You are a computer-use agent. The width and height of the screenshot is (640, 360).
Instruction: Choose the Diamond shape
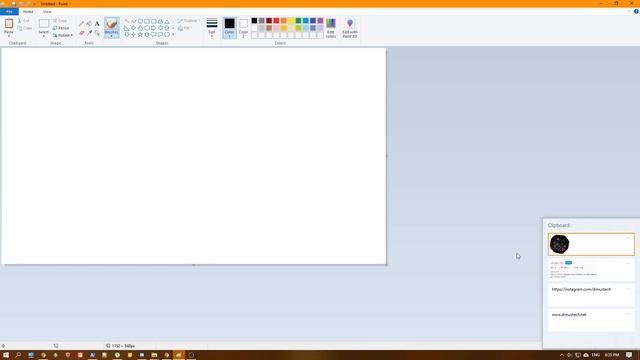pyautogui.click(x=133, y=28)
